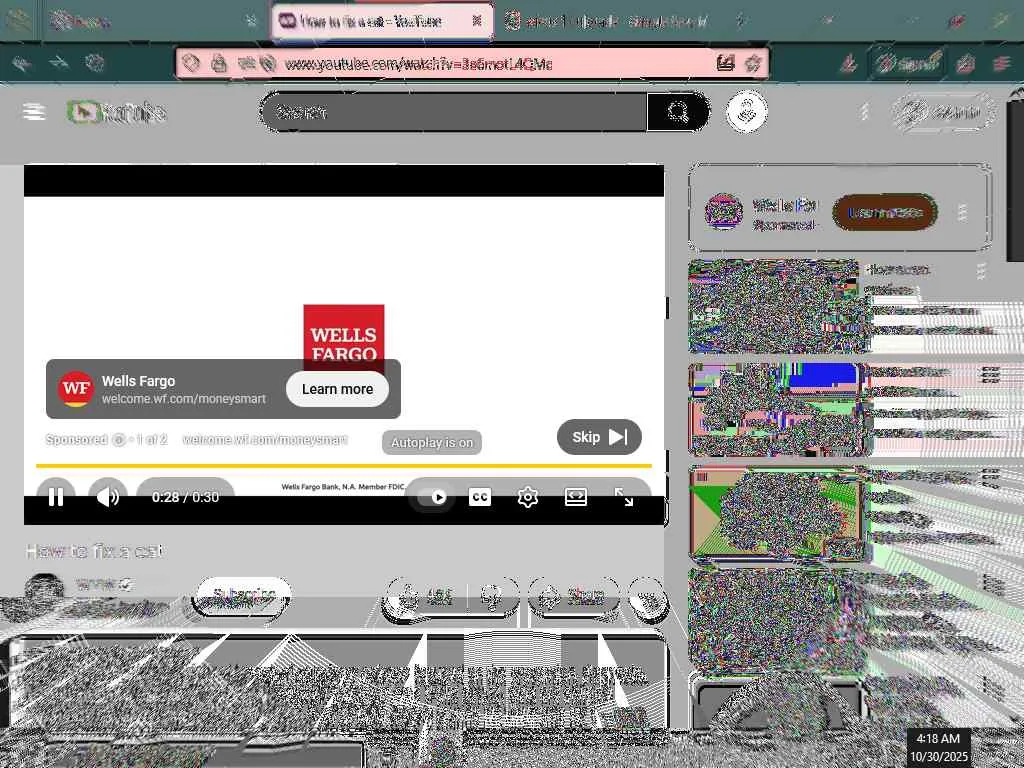The image size is (1024, 768).
Task: Toggle closed captions CC button
Action: tap(480, 498)
